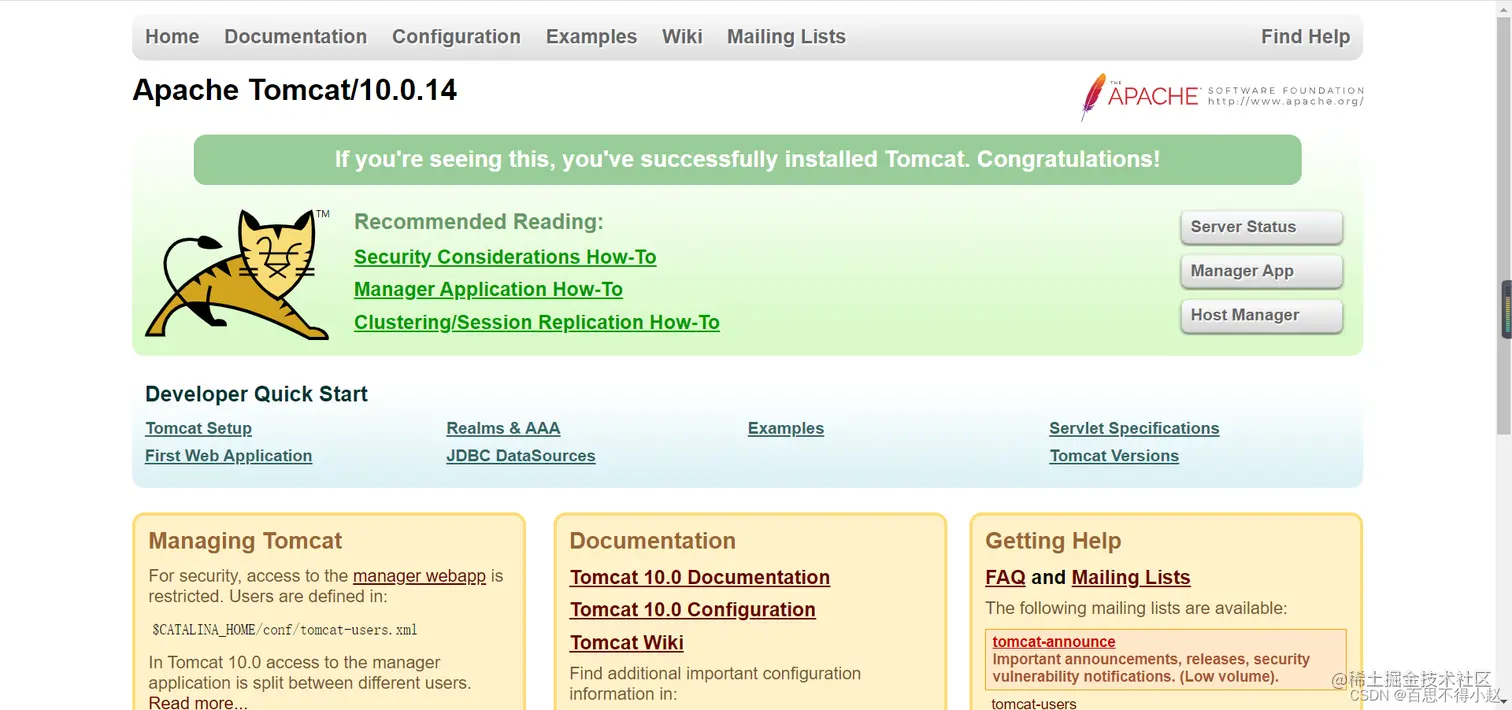Screen dimensions: 1512x710
Task: Open the Manager App button
Action: [1261, 271]
